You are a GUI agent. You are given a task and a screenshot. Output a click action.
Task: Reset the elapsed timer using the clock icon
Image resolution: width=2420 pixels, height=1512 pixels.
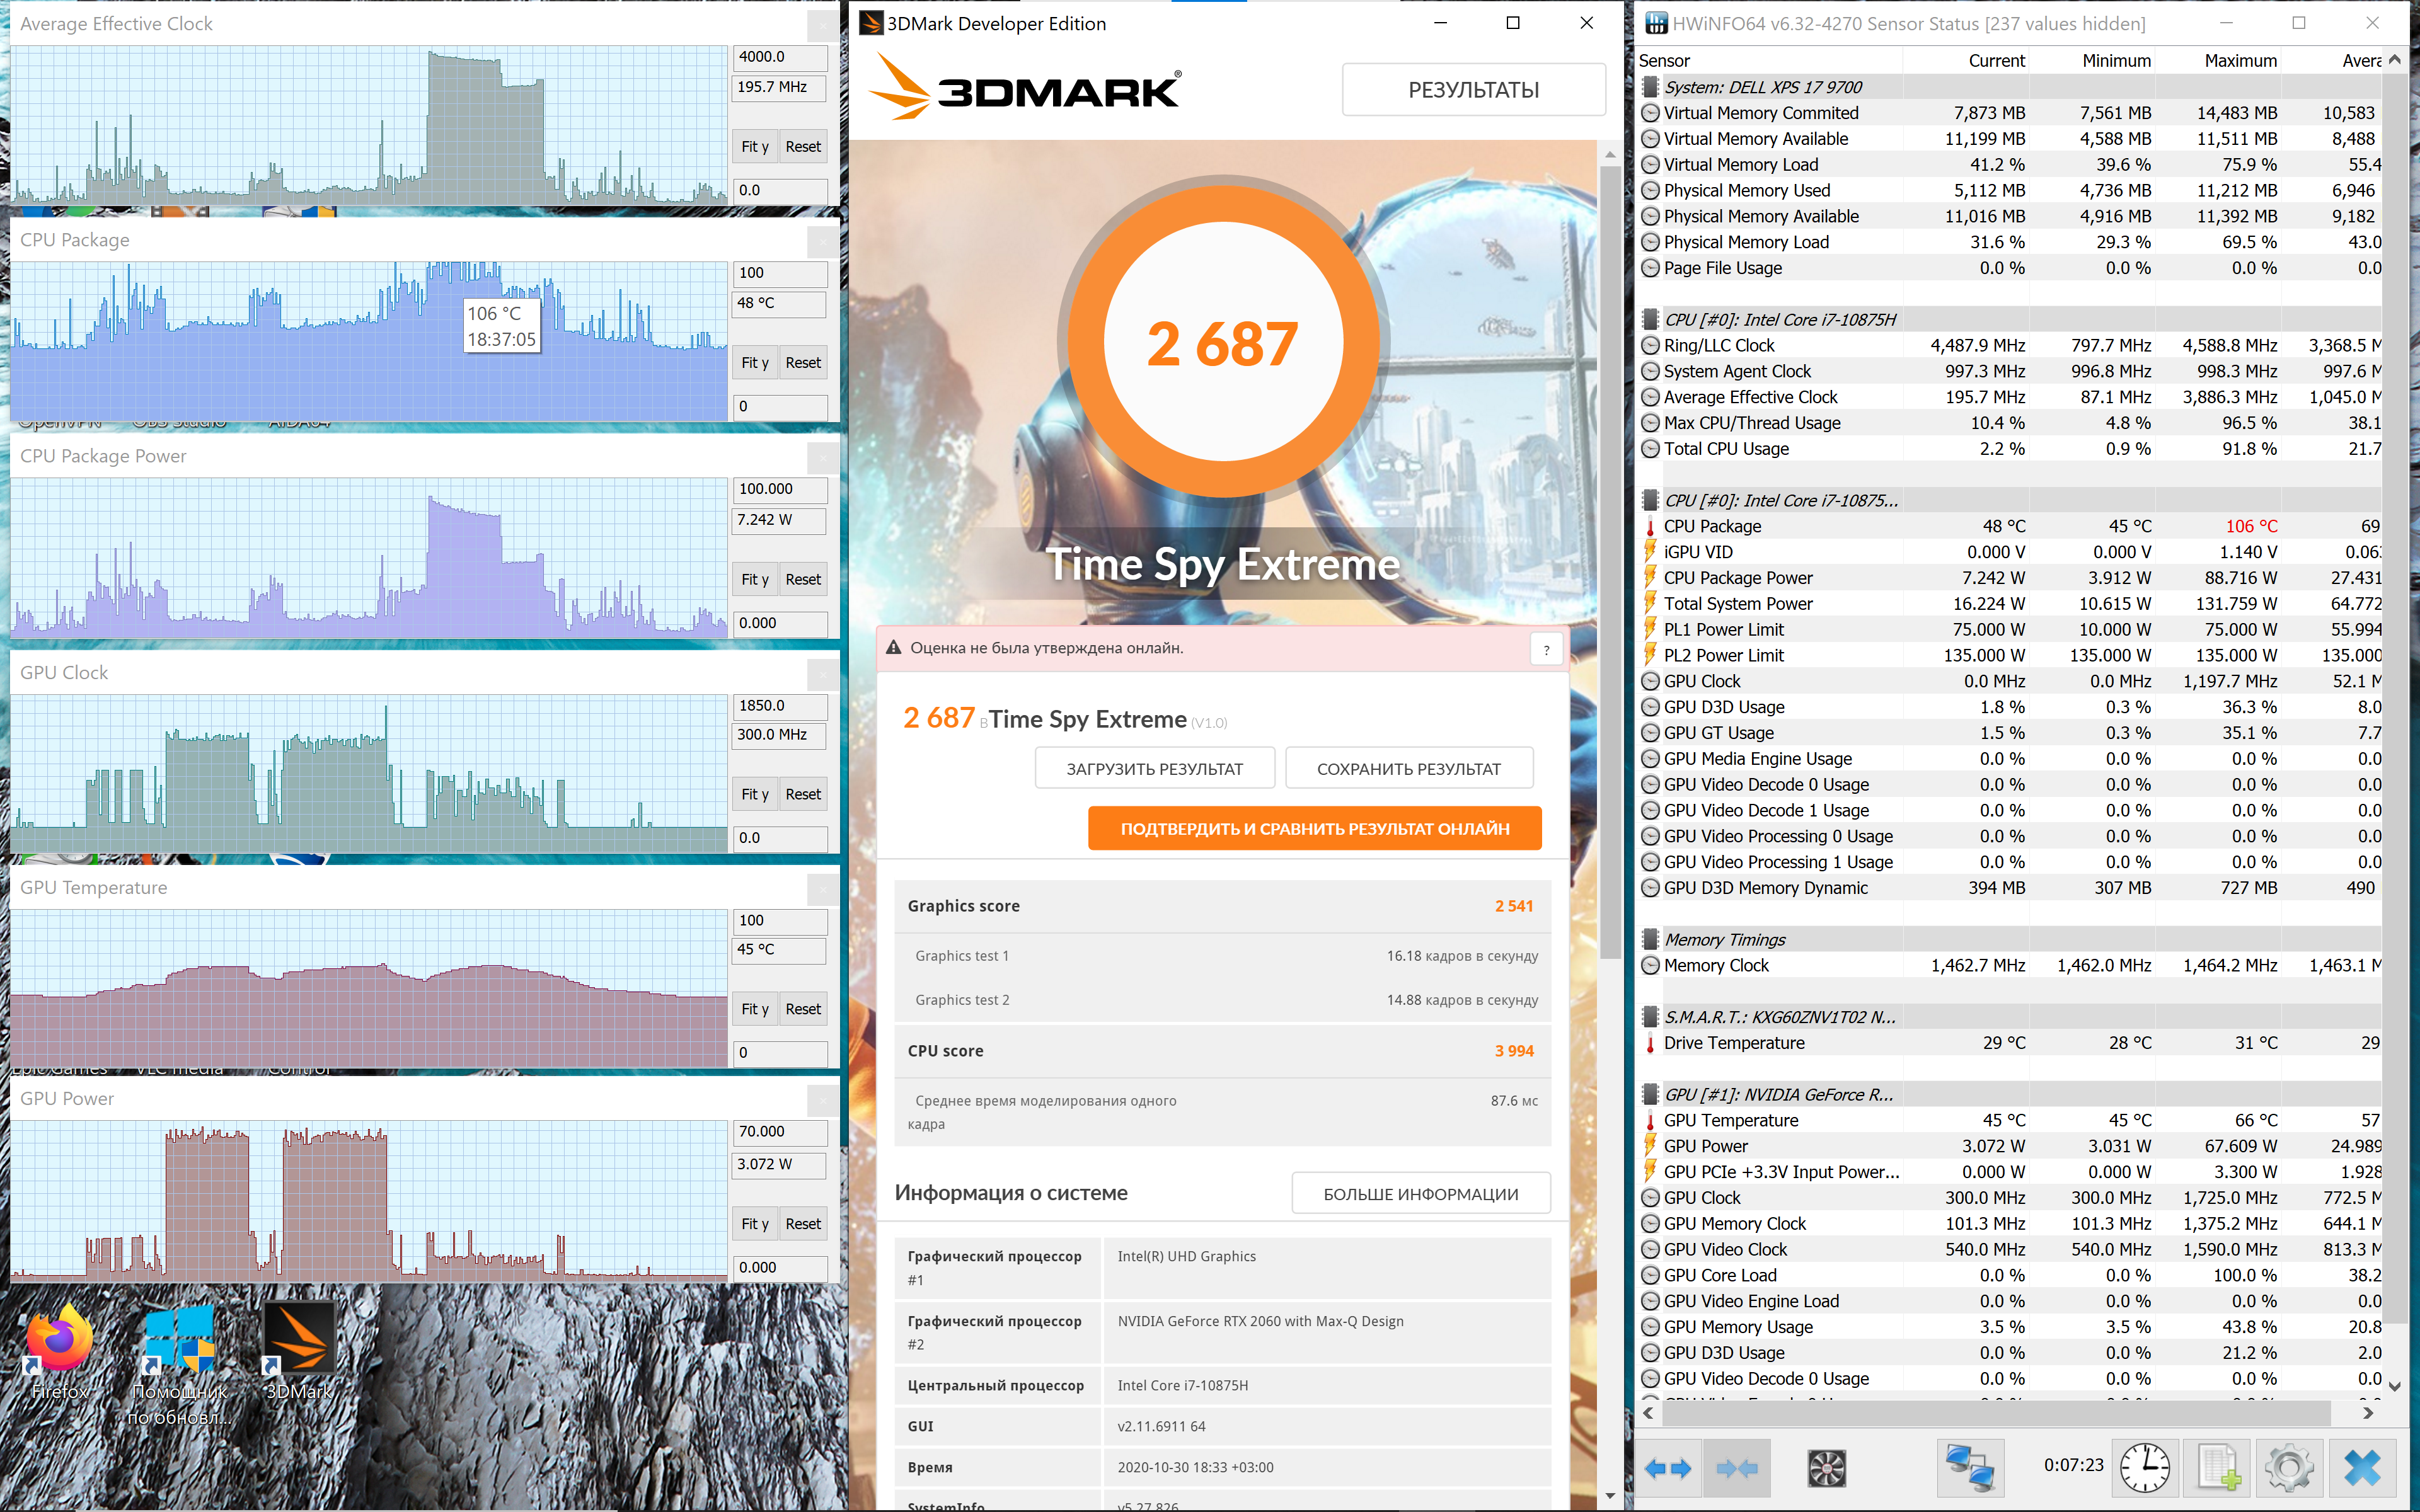(x=2145, y=1467)
